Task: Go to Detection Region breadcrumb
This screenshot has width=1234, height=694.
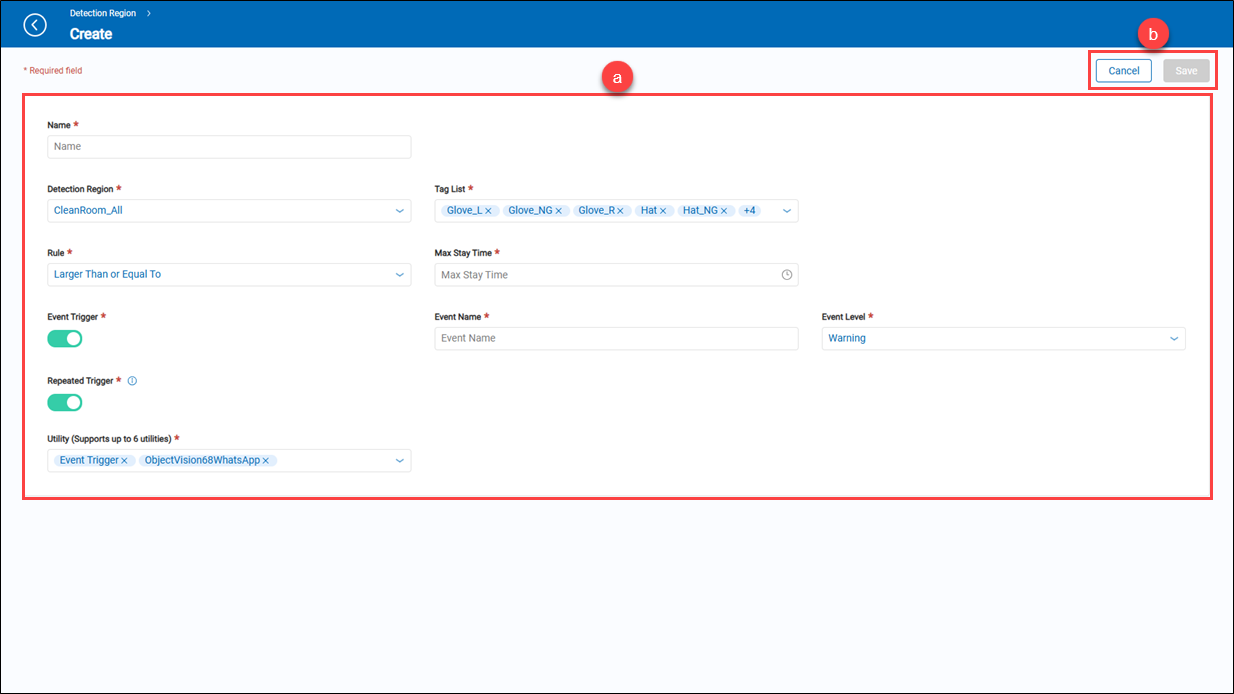Action: [x=103, y=14]
